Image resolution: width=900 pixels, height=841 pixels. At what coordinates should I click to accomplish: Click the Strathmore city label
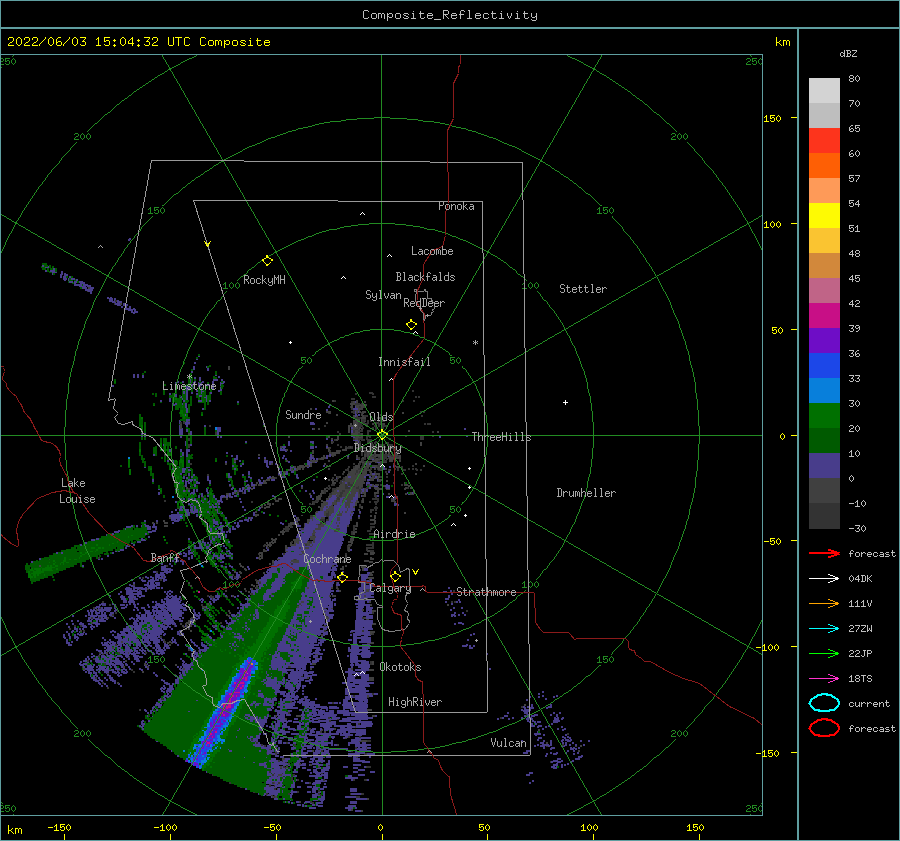[486, 592]
